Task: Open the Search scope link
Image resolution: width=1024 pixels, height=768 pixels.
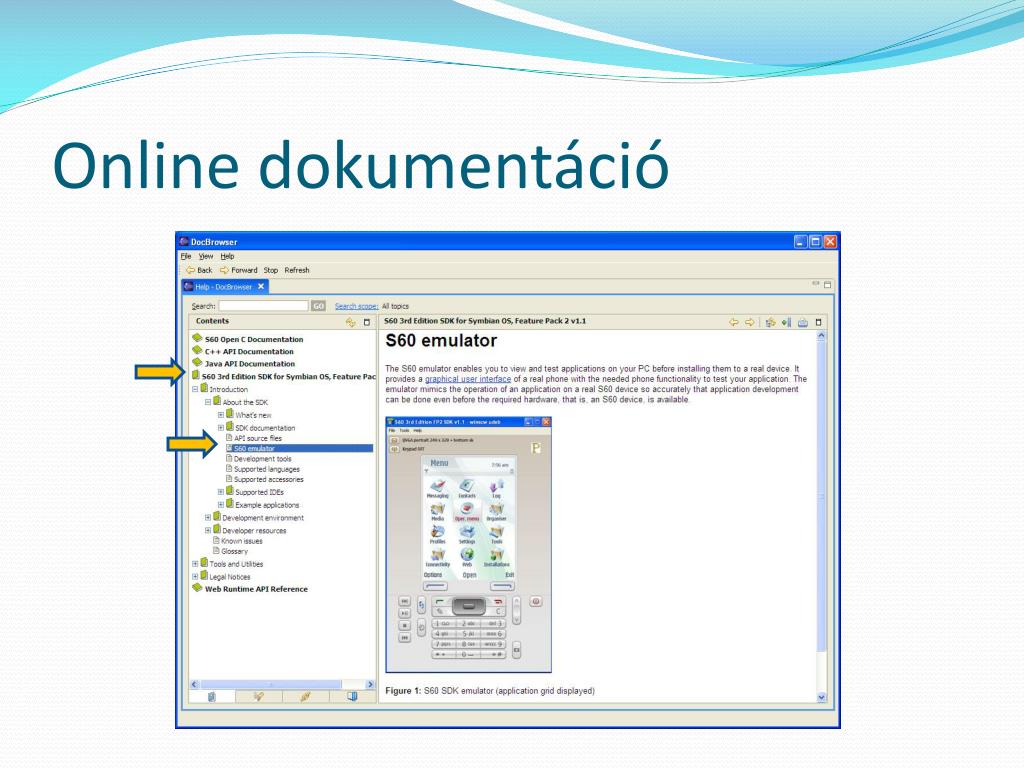Action: 357,306
